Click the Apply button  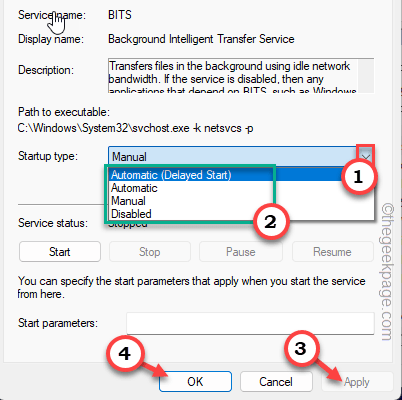coord(357,381)
